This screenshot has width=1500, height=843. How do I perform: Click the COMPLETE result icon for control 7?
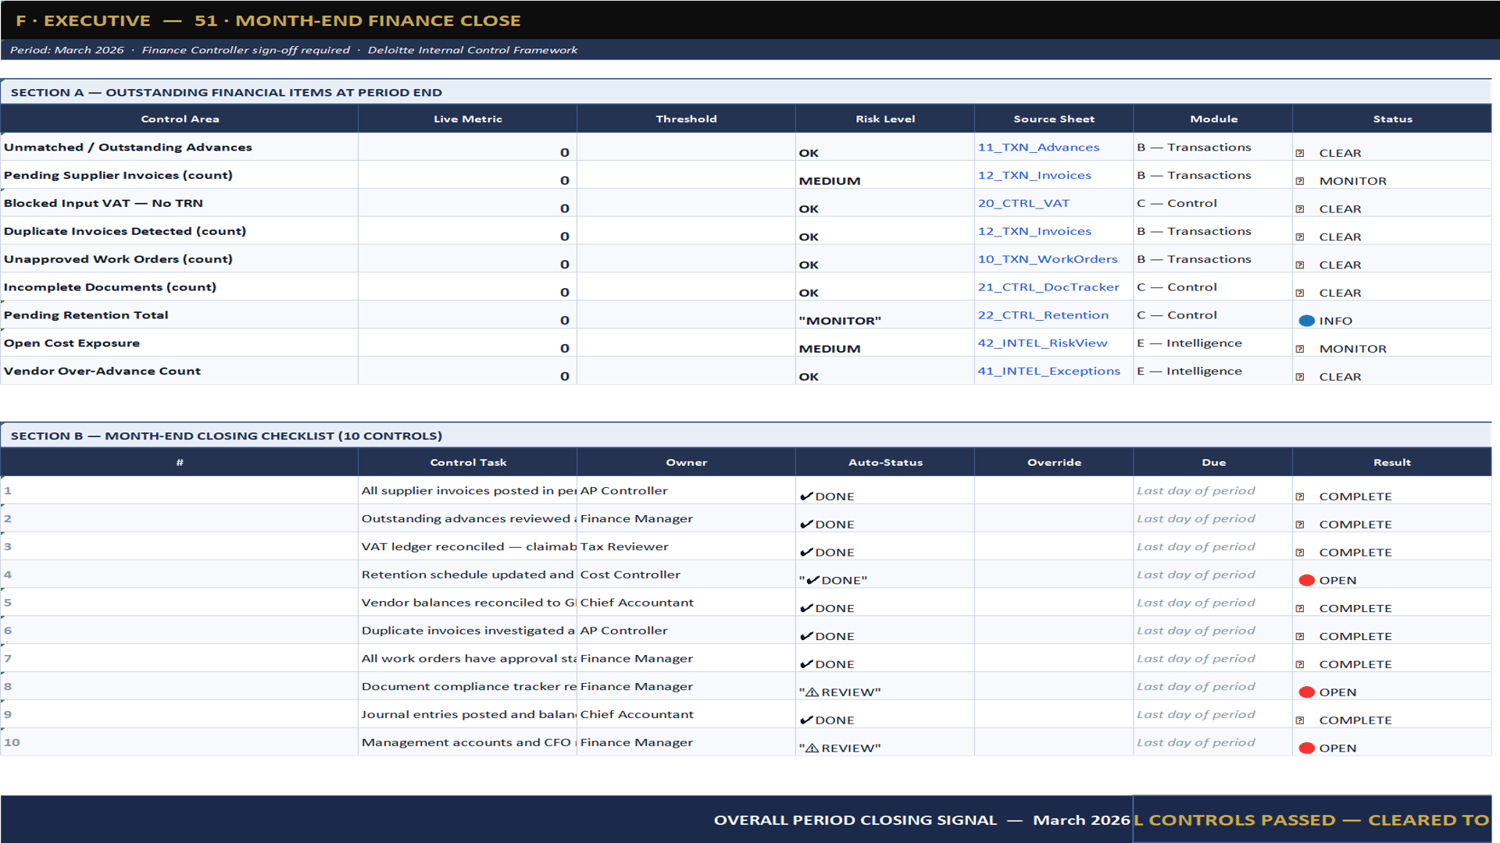point(1300,665)
